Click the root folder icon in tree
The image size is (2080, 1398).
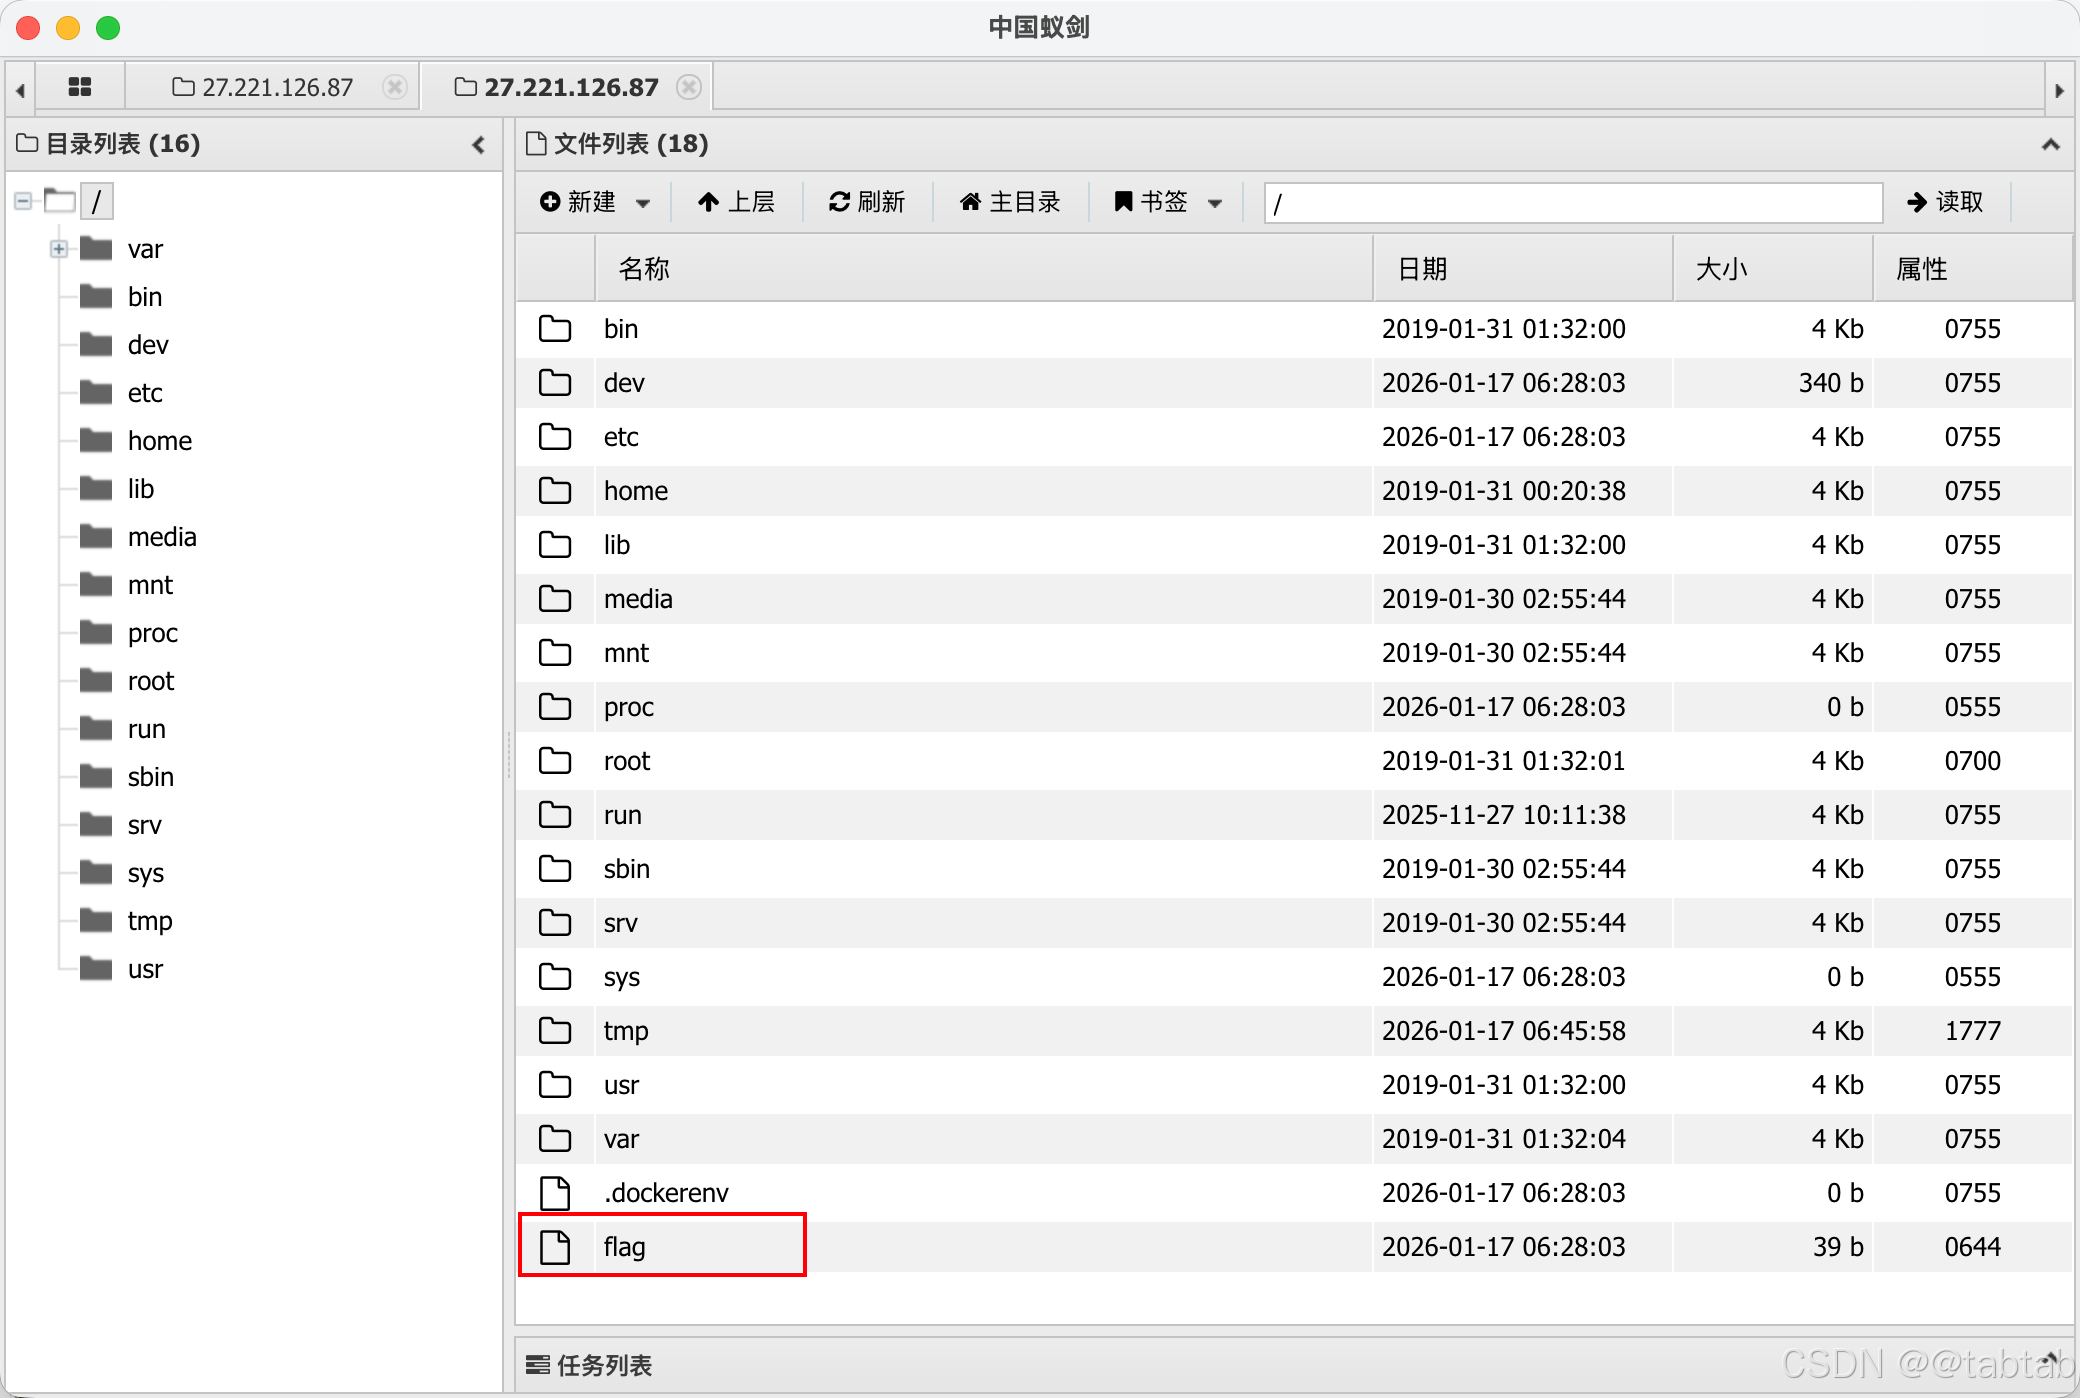pyautogui.click(x=96, y=681)
